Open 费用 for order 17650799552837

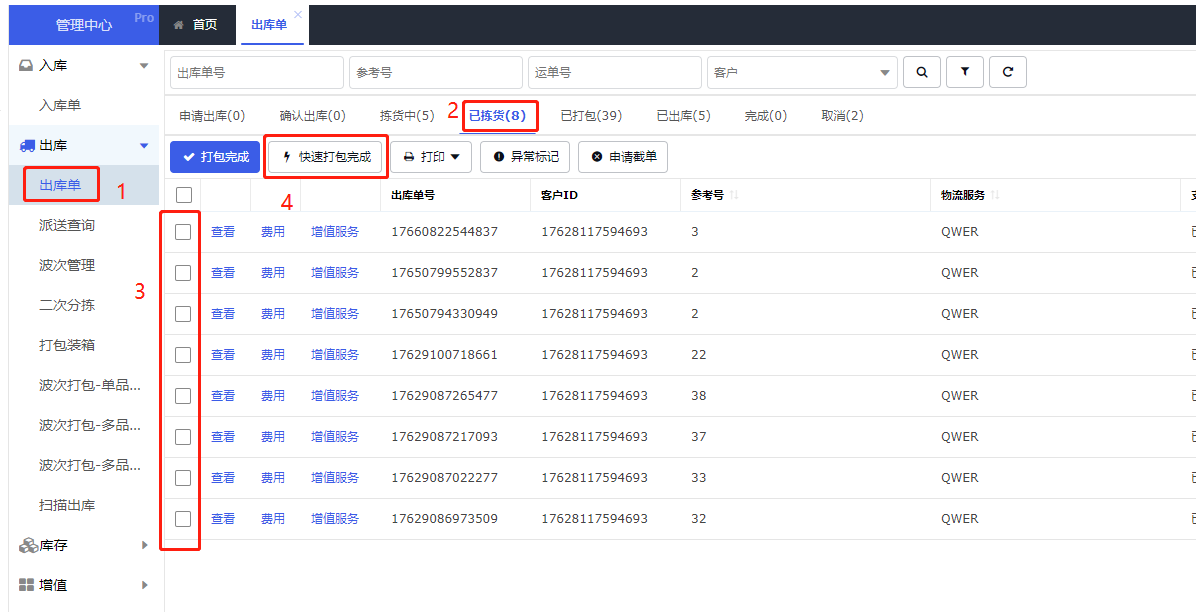coord(273,272)
